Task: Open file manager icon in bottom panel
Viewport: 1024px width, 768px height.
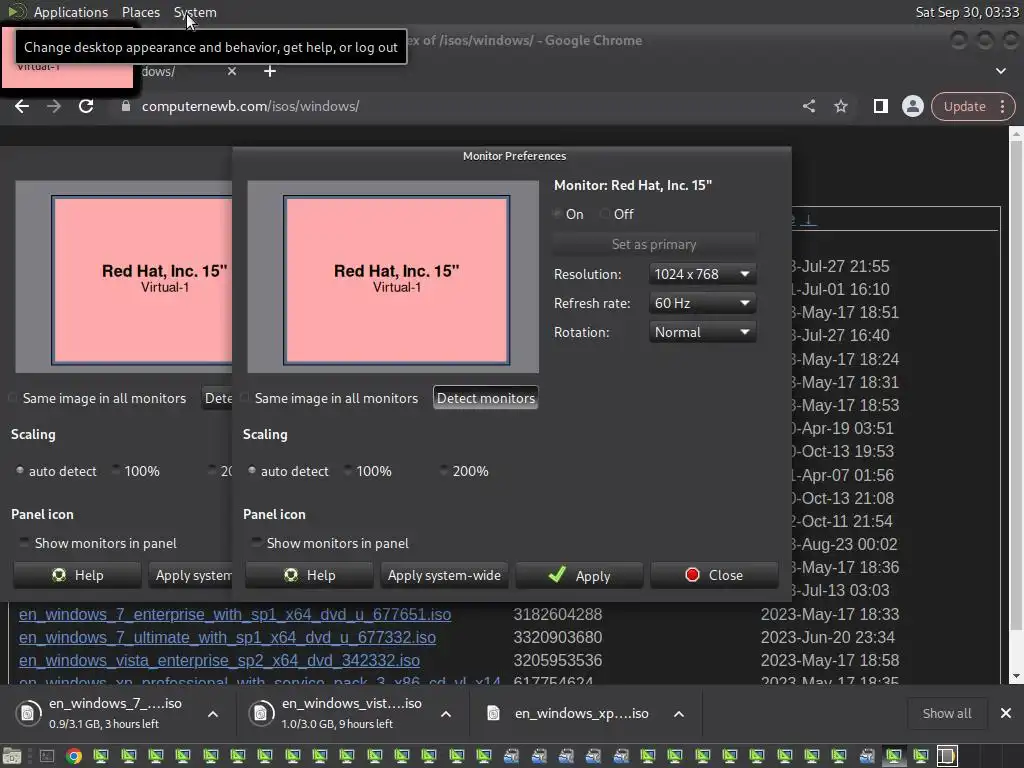Action: (12, 756)
